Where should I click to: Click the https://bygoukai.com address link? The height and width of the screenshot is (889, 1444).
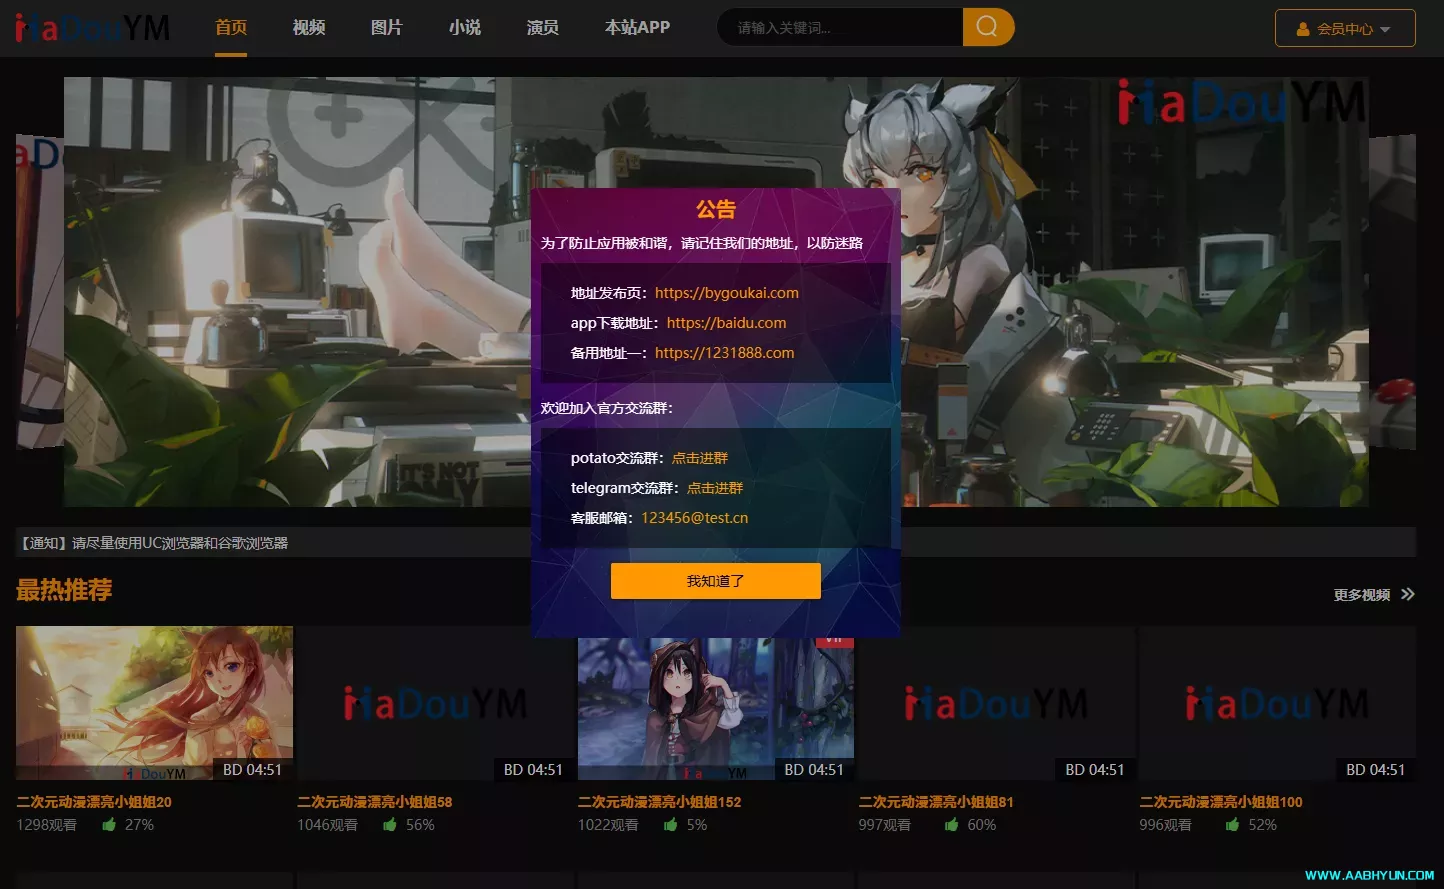click(x=727, y=292)
